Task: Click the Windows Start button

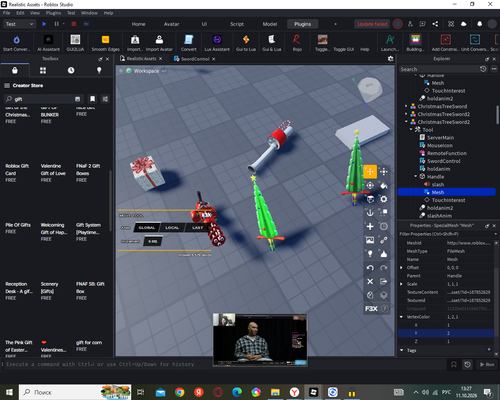Action: point(9,392)
